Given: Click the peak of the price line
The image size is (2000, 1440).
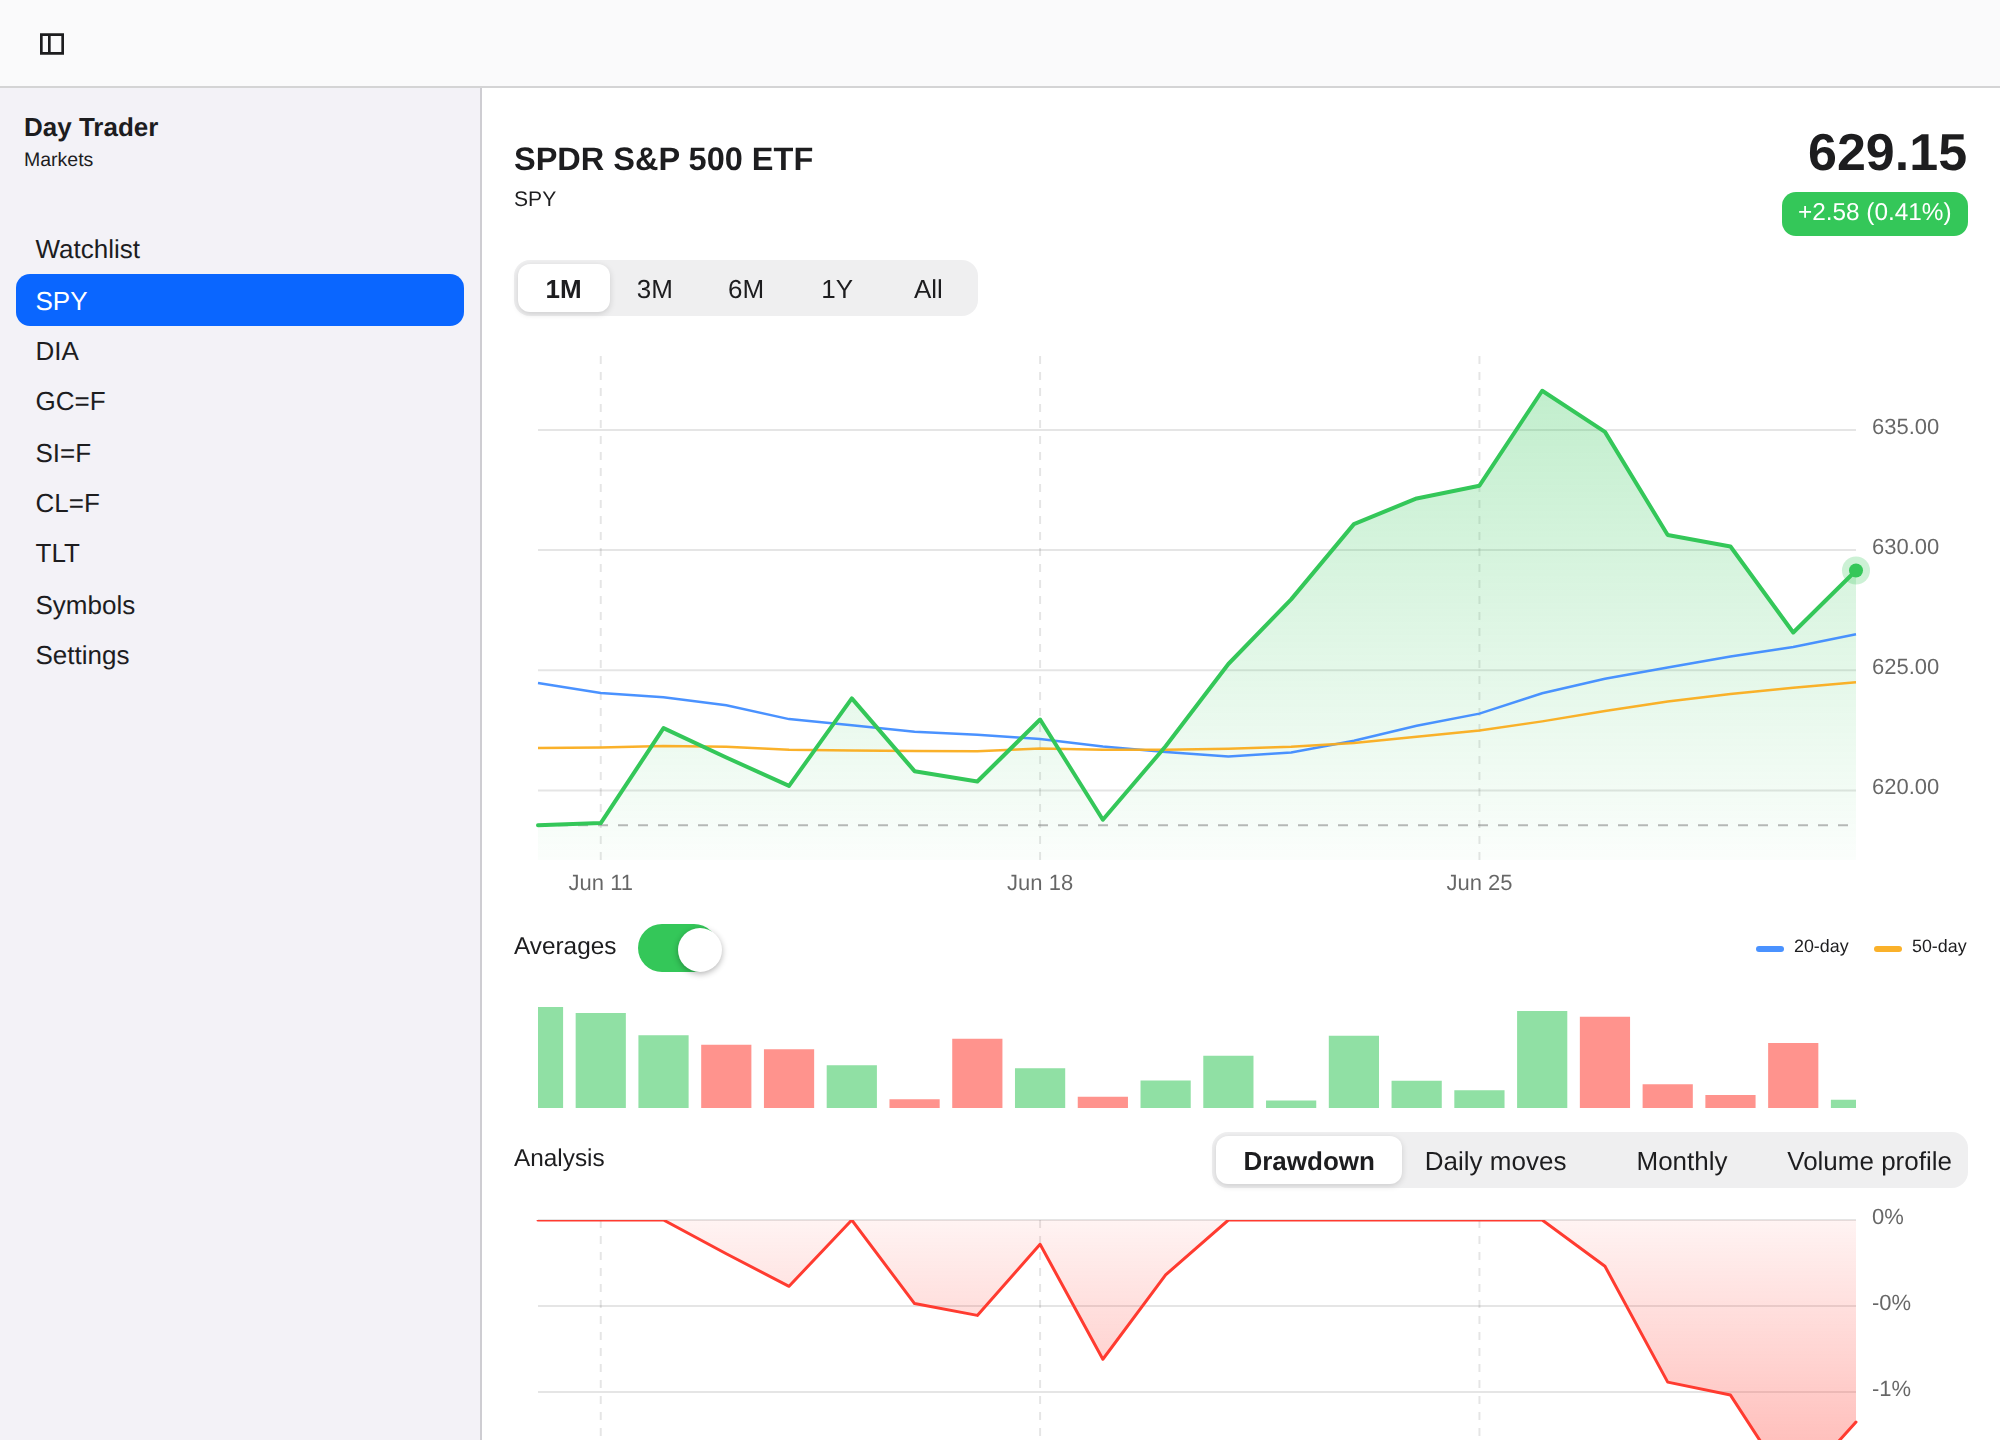Looking at the screenshot, I should [1542, 391].
